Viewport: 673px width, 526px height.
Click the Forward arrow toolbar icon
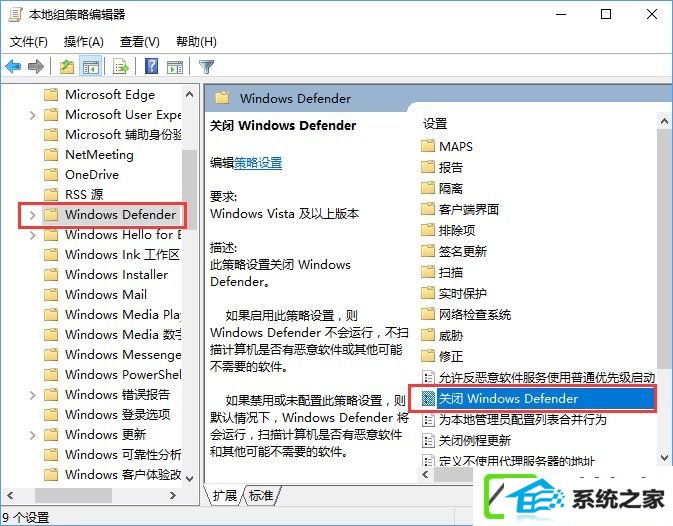pos(36,67)
